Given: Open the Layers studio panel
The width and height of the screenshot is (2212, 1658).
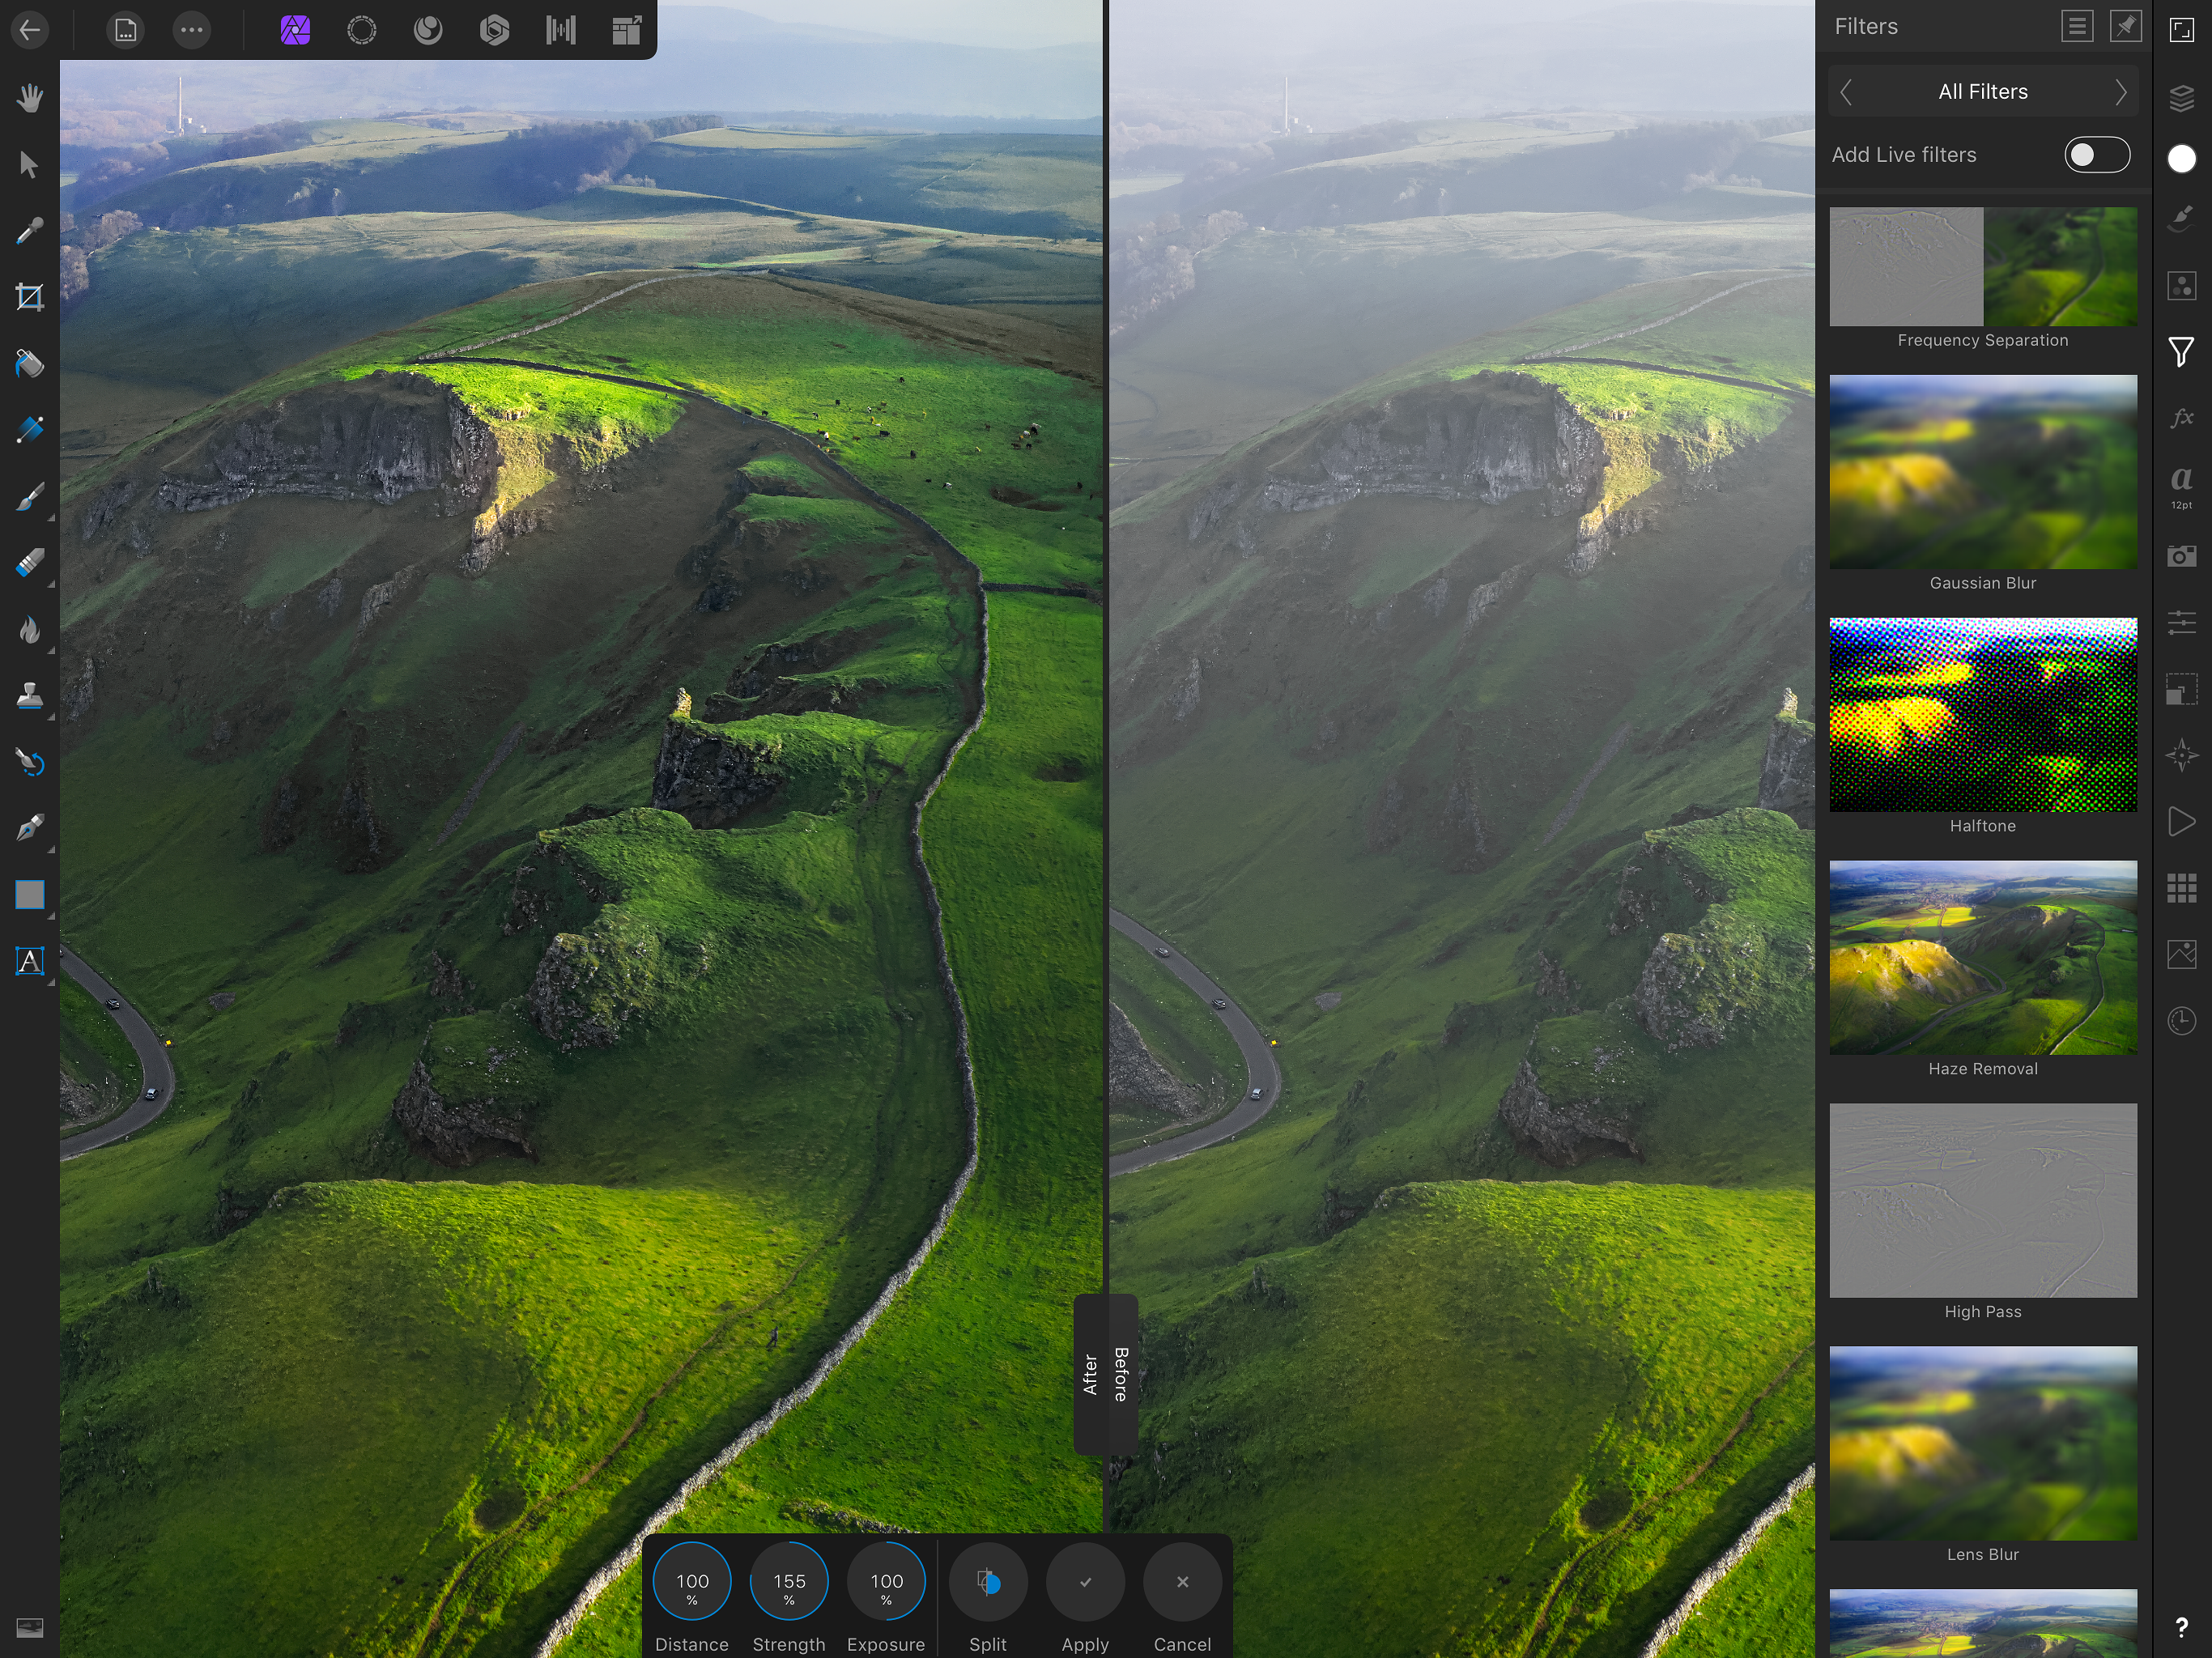Looking at the screenshot, I should pyautogui.click(x=2181, y=98).
